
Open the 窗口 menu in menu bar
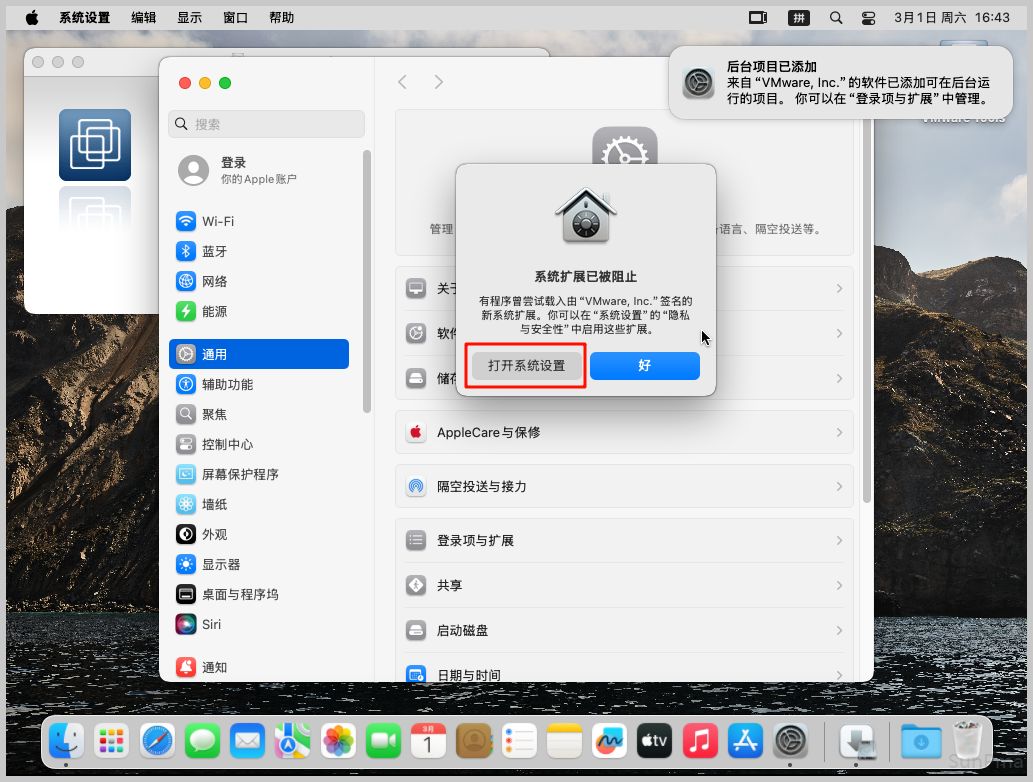click(x=235, y=17)
